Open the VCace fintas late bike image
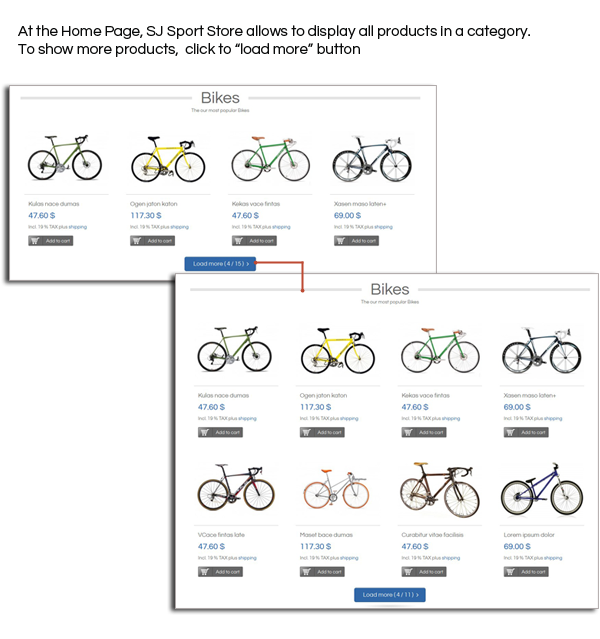 (235, 492)
